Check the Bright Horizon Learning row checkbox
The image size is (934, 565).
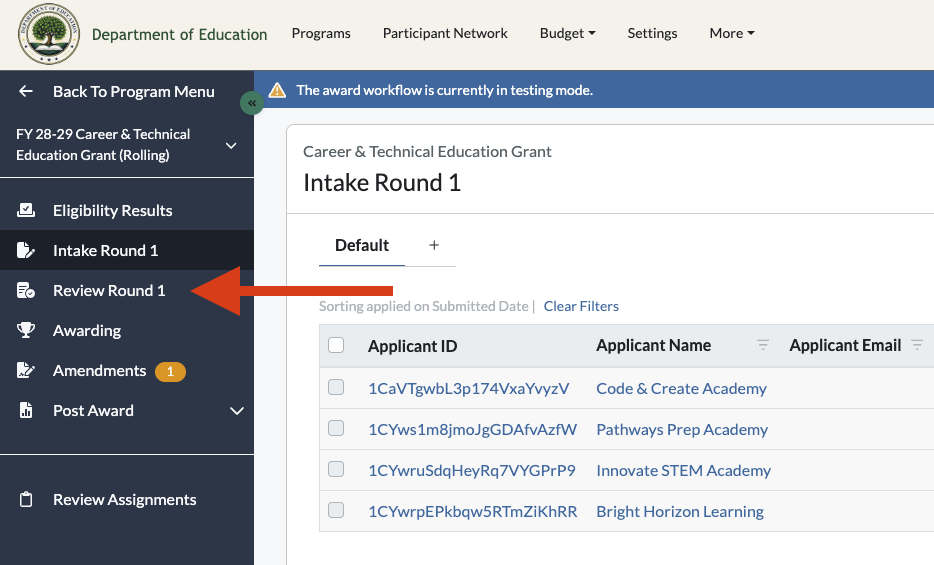[x=336, y=510]
